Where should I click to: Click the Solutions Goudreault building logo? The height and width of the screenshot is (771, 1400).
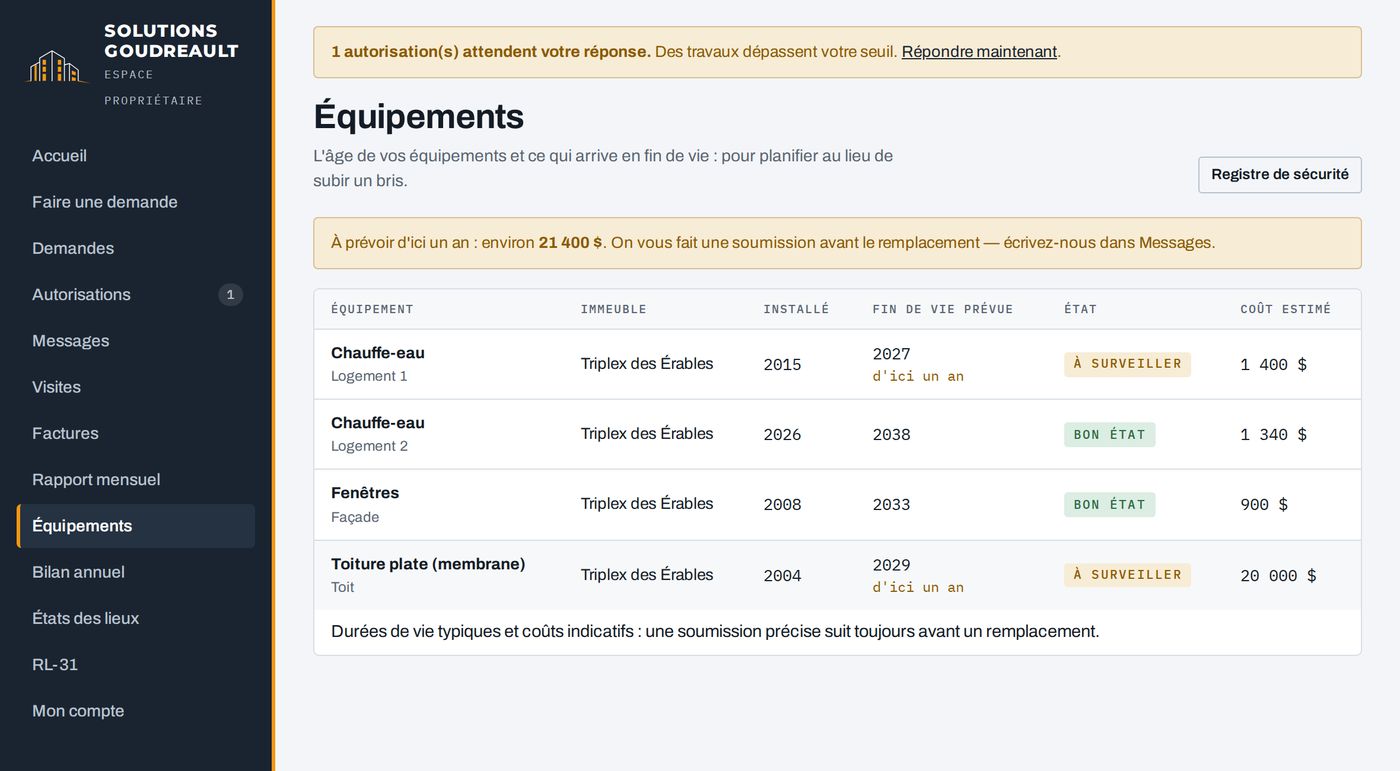(x=57, y=66)
